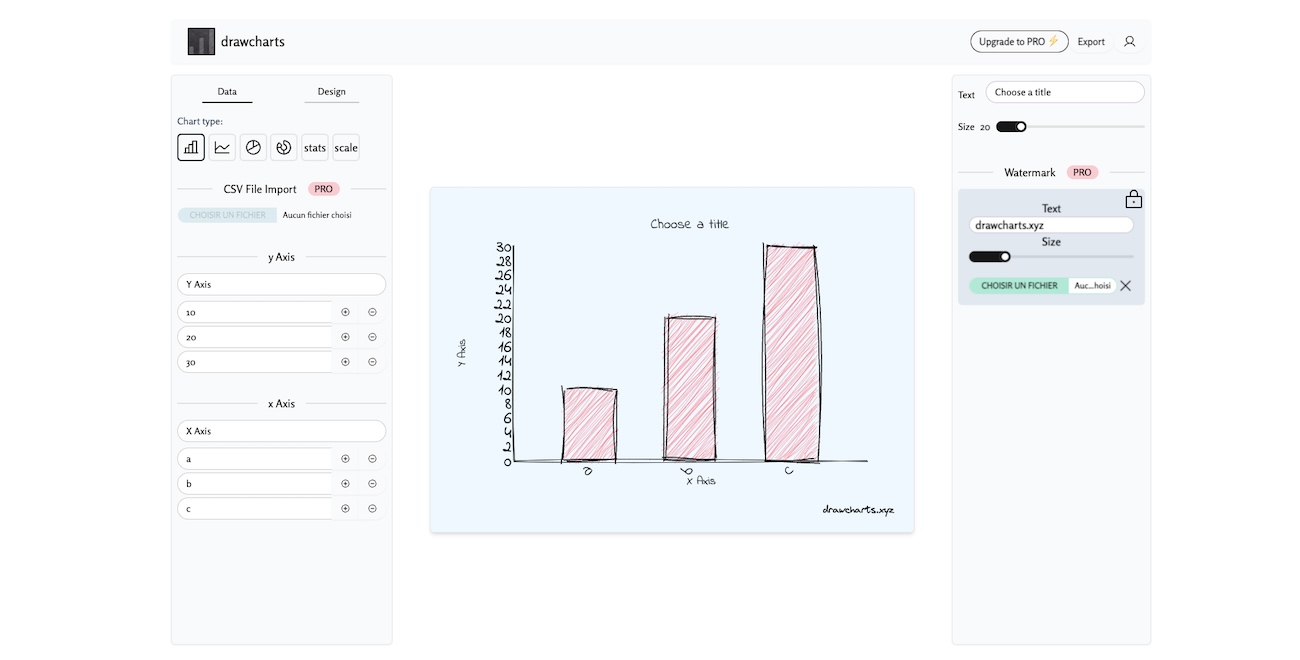Select the scale chart type

346,147
